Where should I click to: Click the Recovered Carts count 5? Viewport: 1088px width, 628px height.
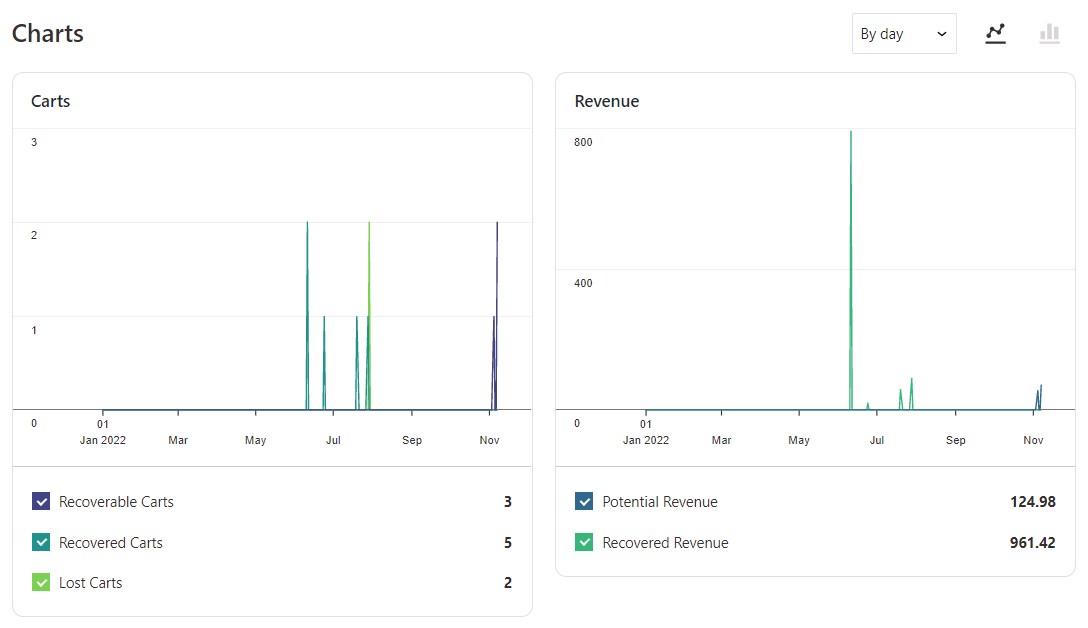click(x=508, y=543)
